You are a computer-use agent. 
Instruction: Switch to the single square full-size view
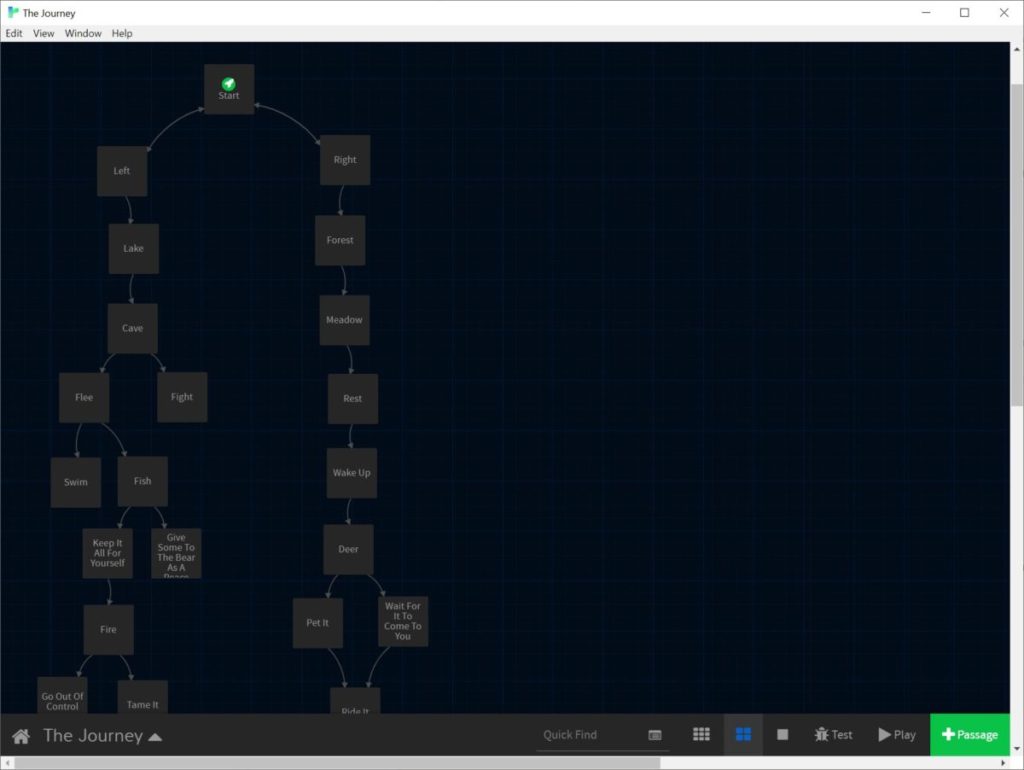point(783,735)
